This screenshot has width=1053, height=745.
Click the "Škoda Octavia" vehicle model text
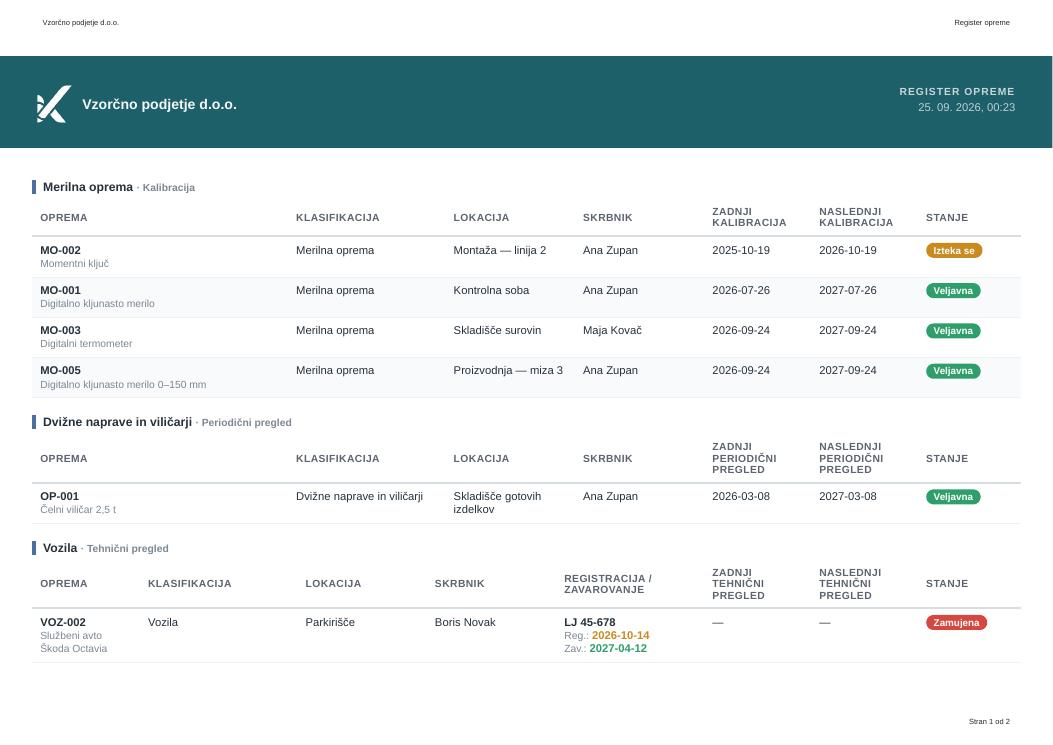pos(74,648)
